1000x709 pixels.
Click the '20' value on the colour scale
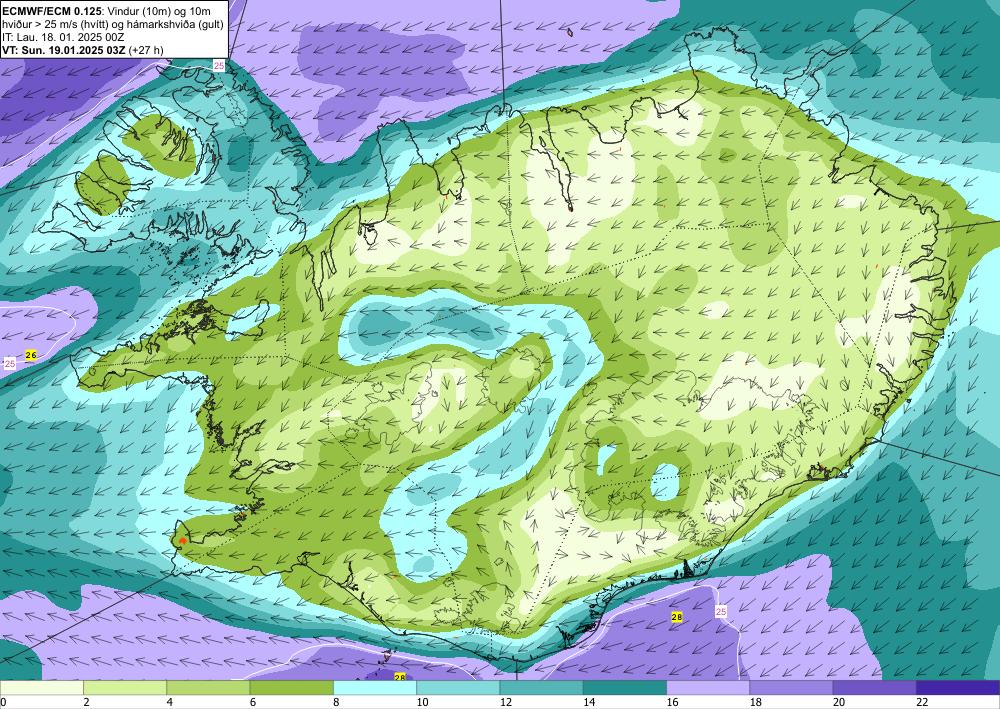coord(839,702)
